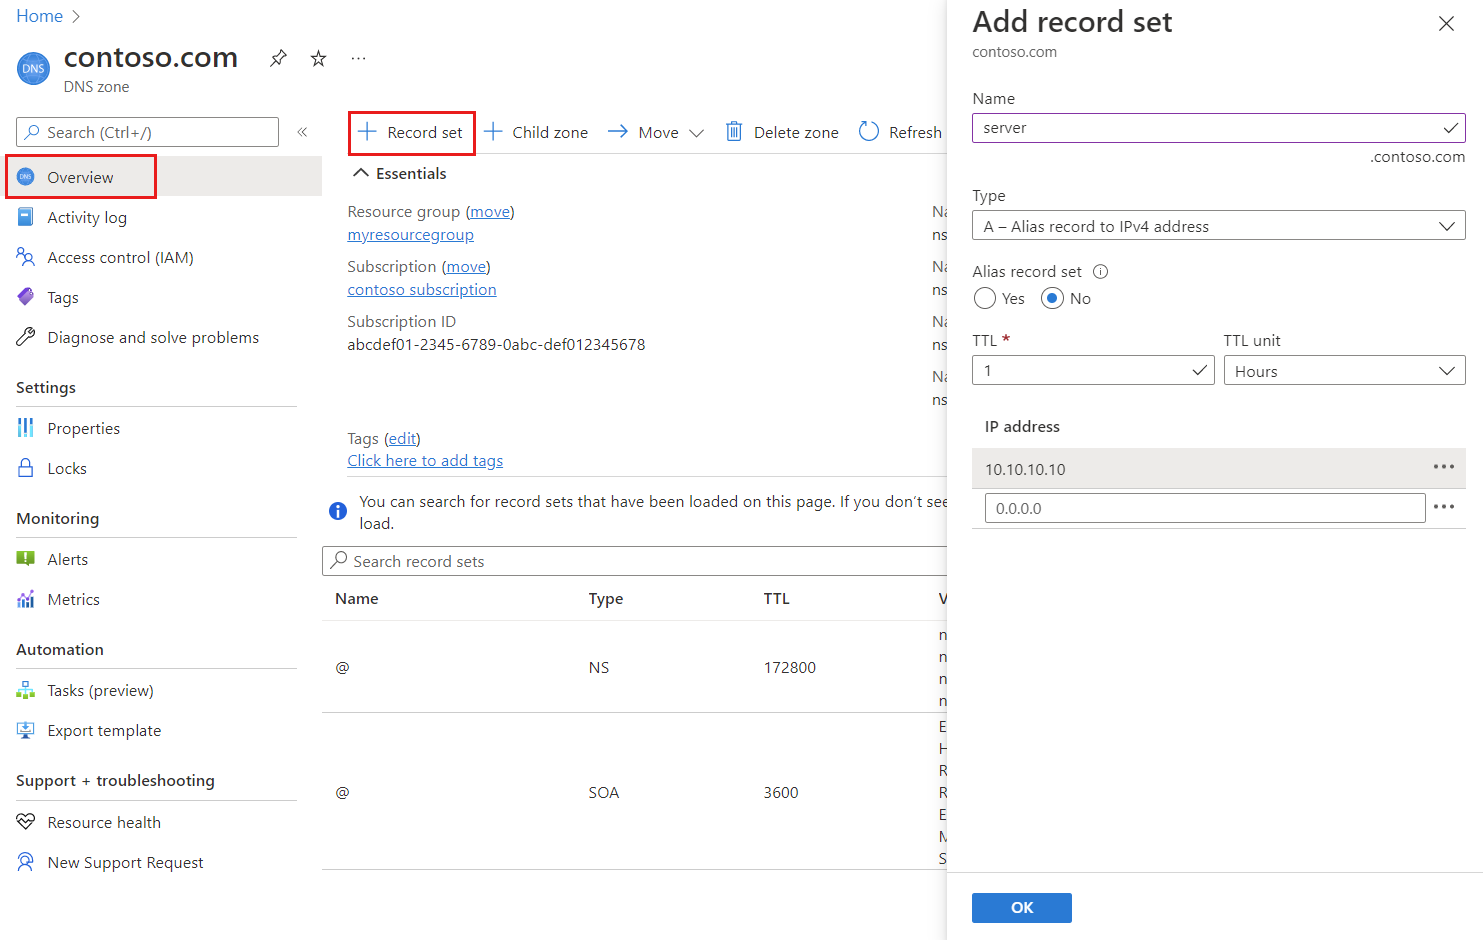The width and height of the screenshot is (1483, 940).
Task: Collapse the left sidebar menu
Action: click(302, 132)
